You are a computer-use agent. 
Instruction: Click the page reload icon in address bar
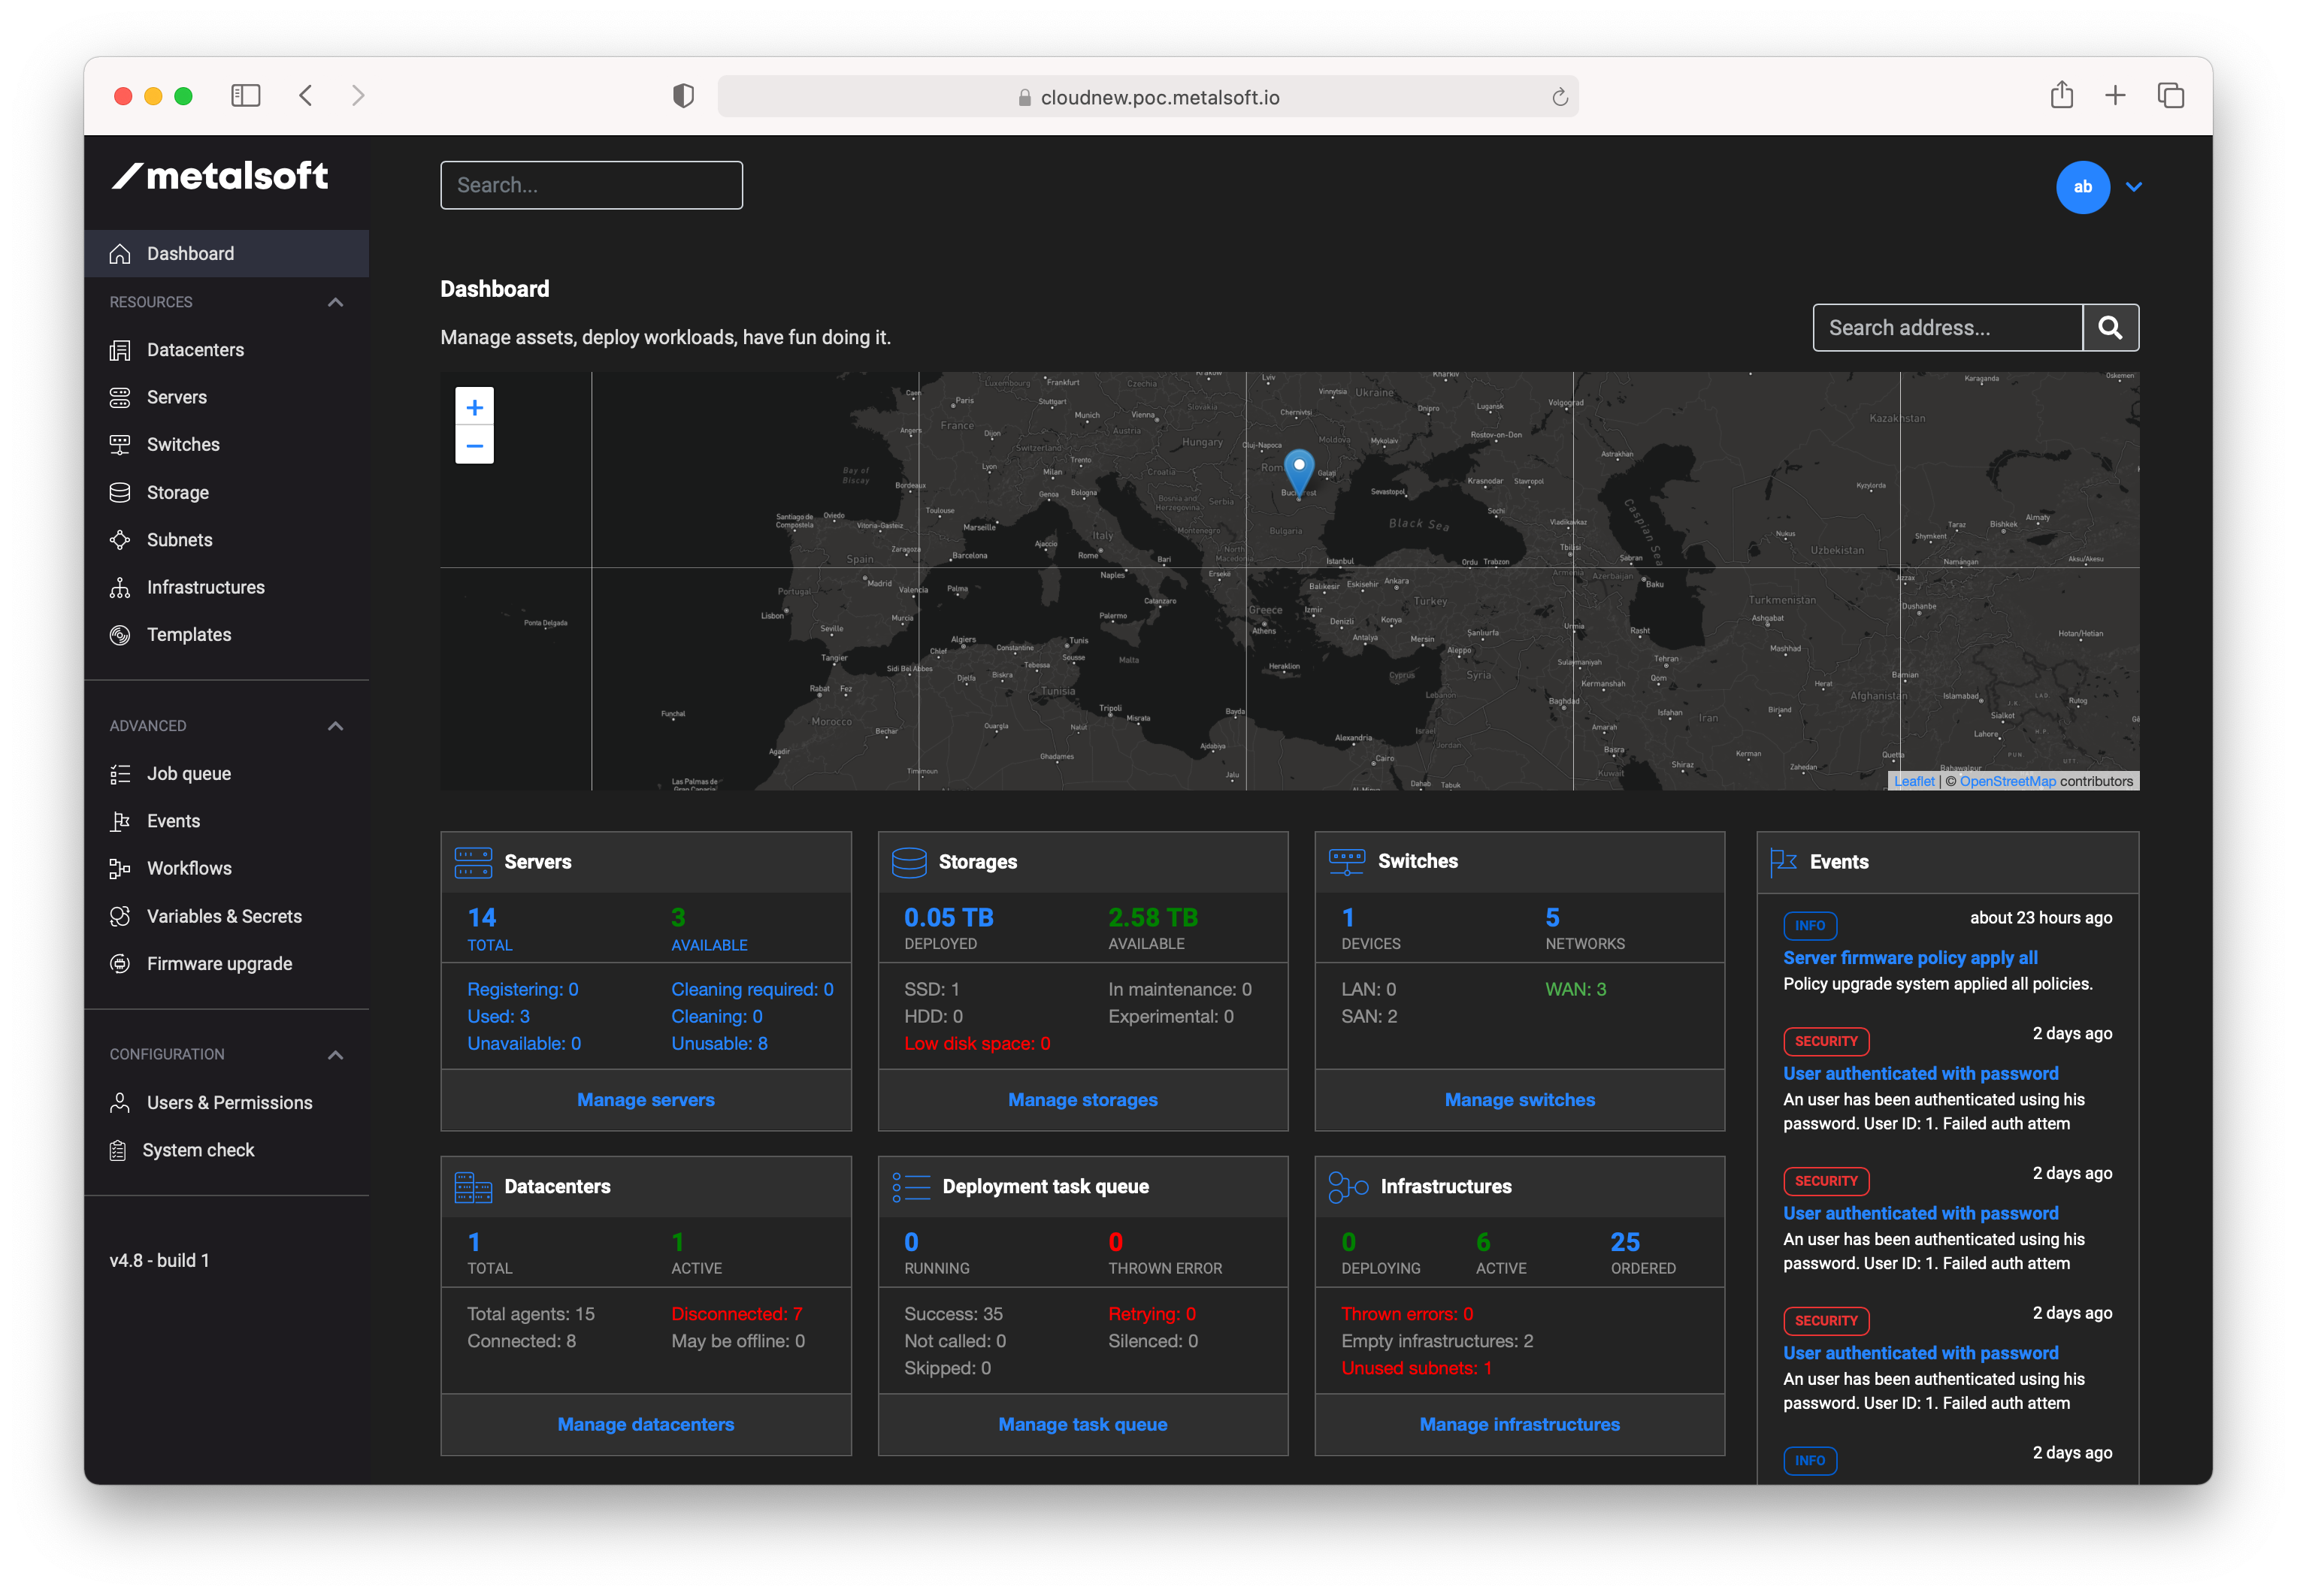point(1559,97)
